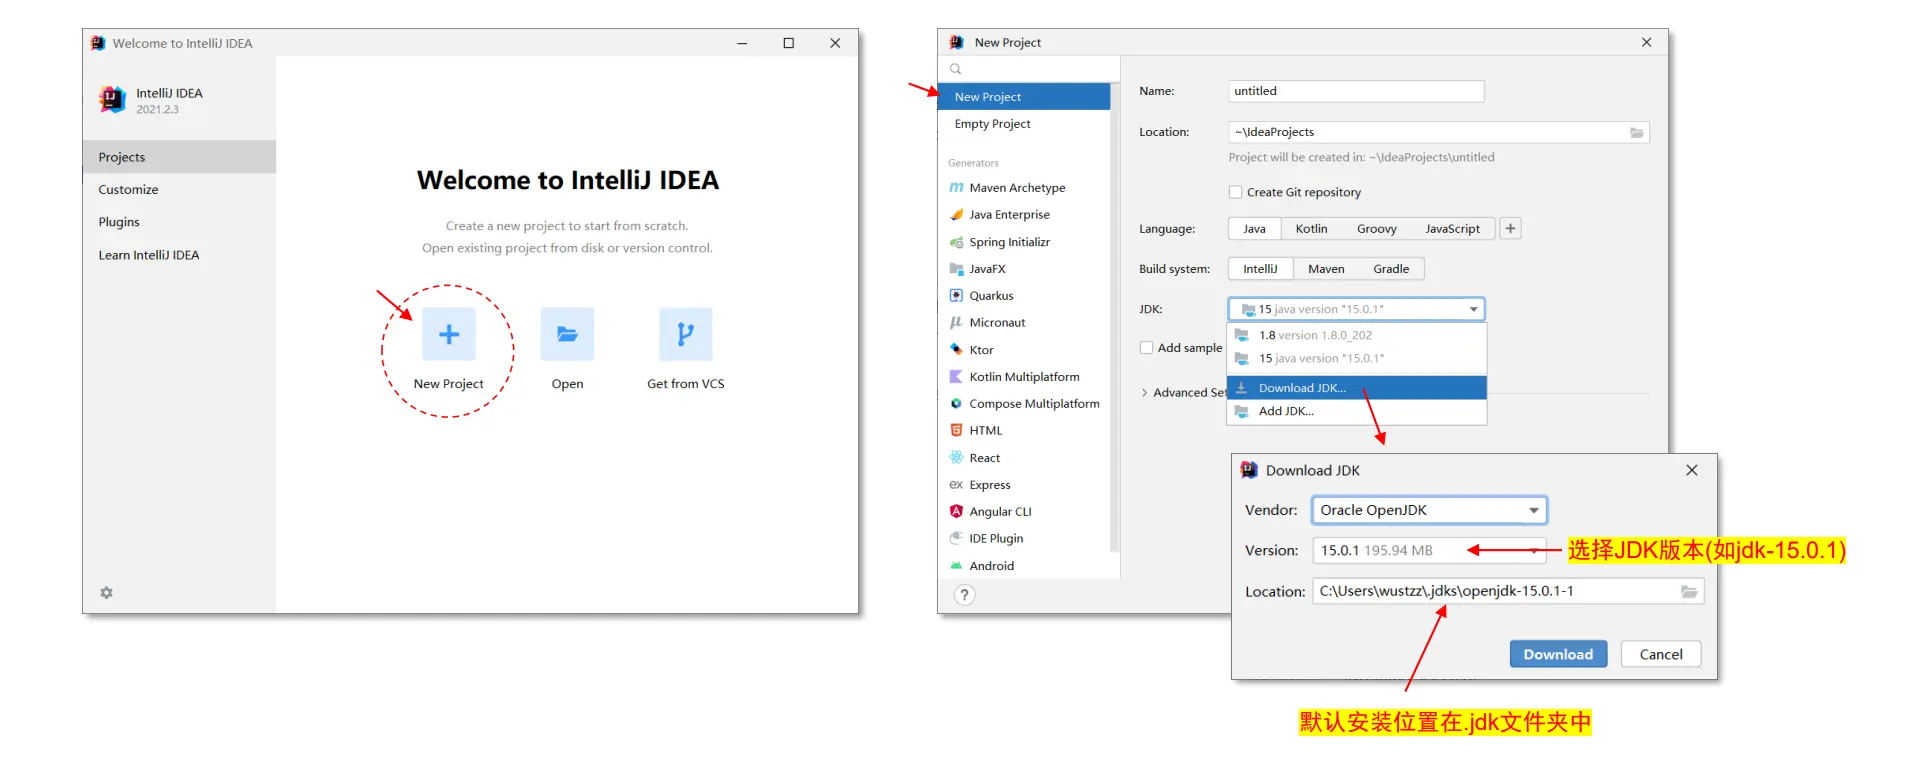Click the New Project plus icon
The image size is (1907, 760).
point(448,334)
